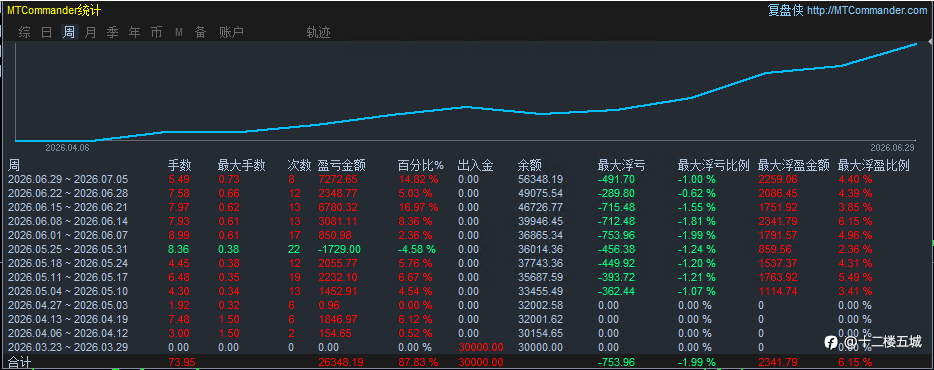Screen dimensions: 934x370
Task: Open the M tab
Action: pos(179,33)
